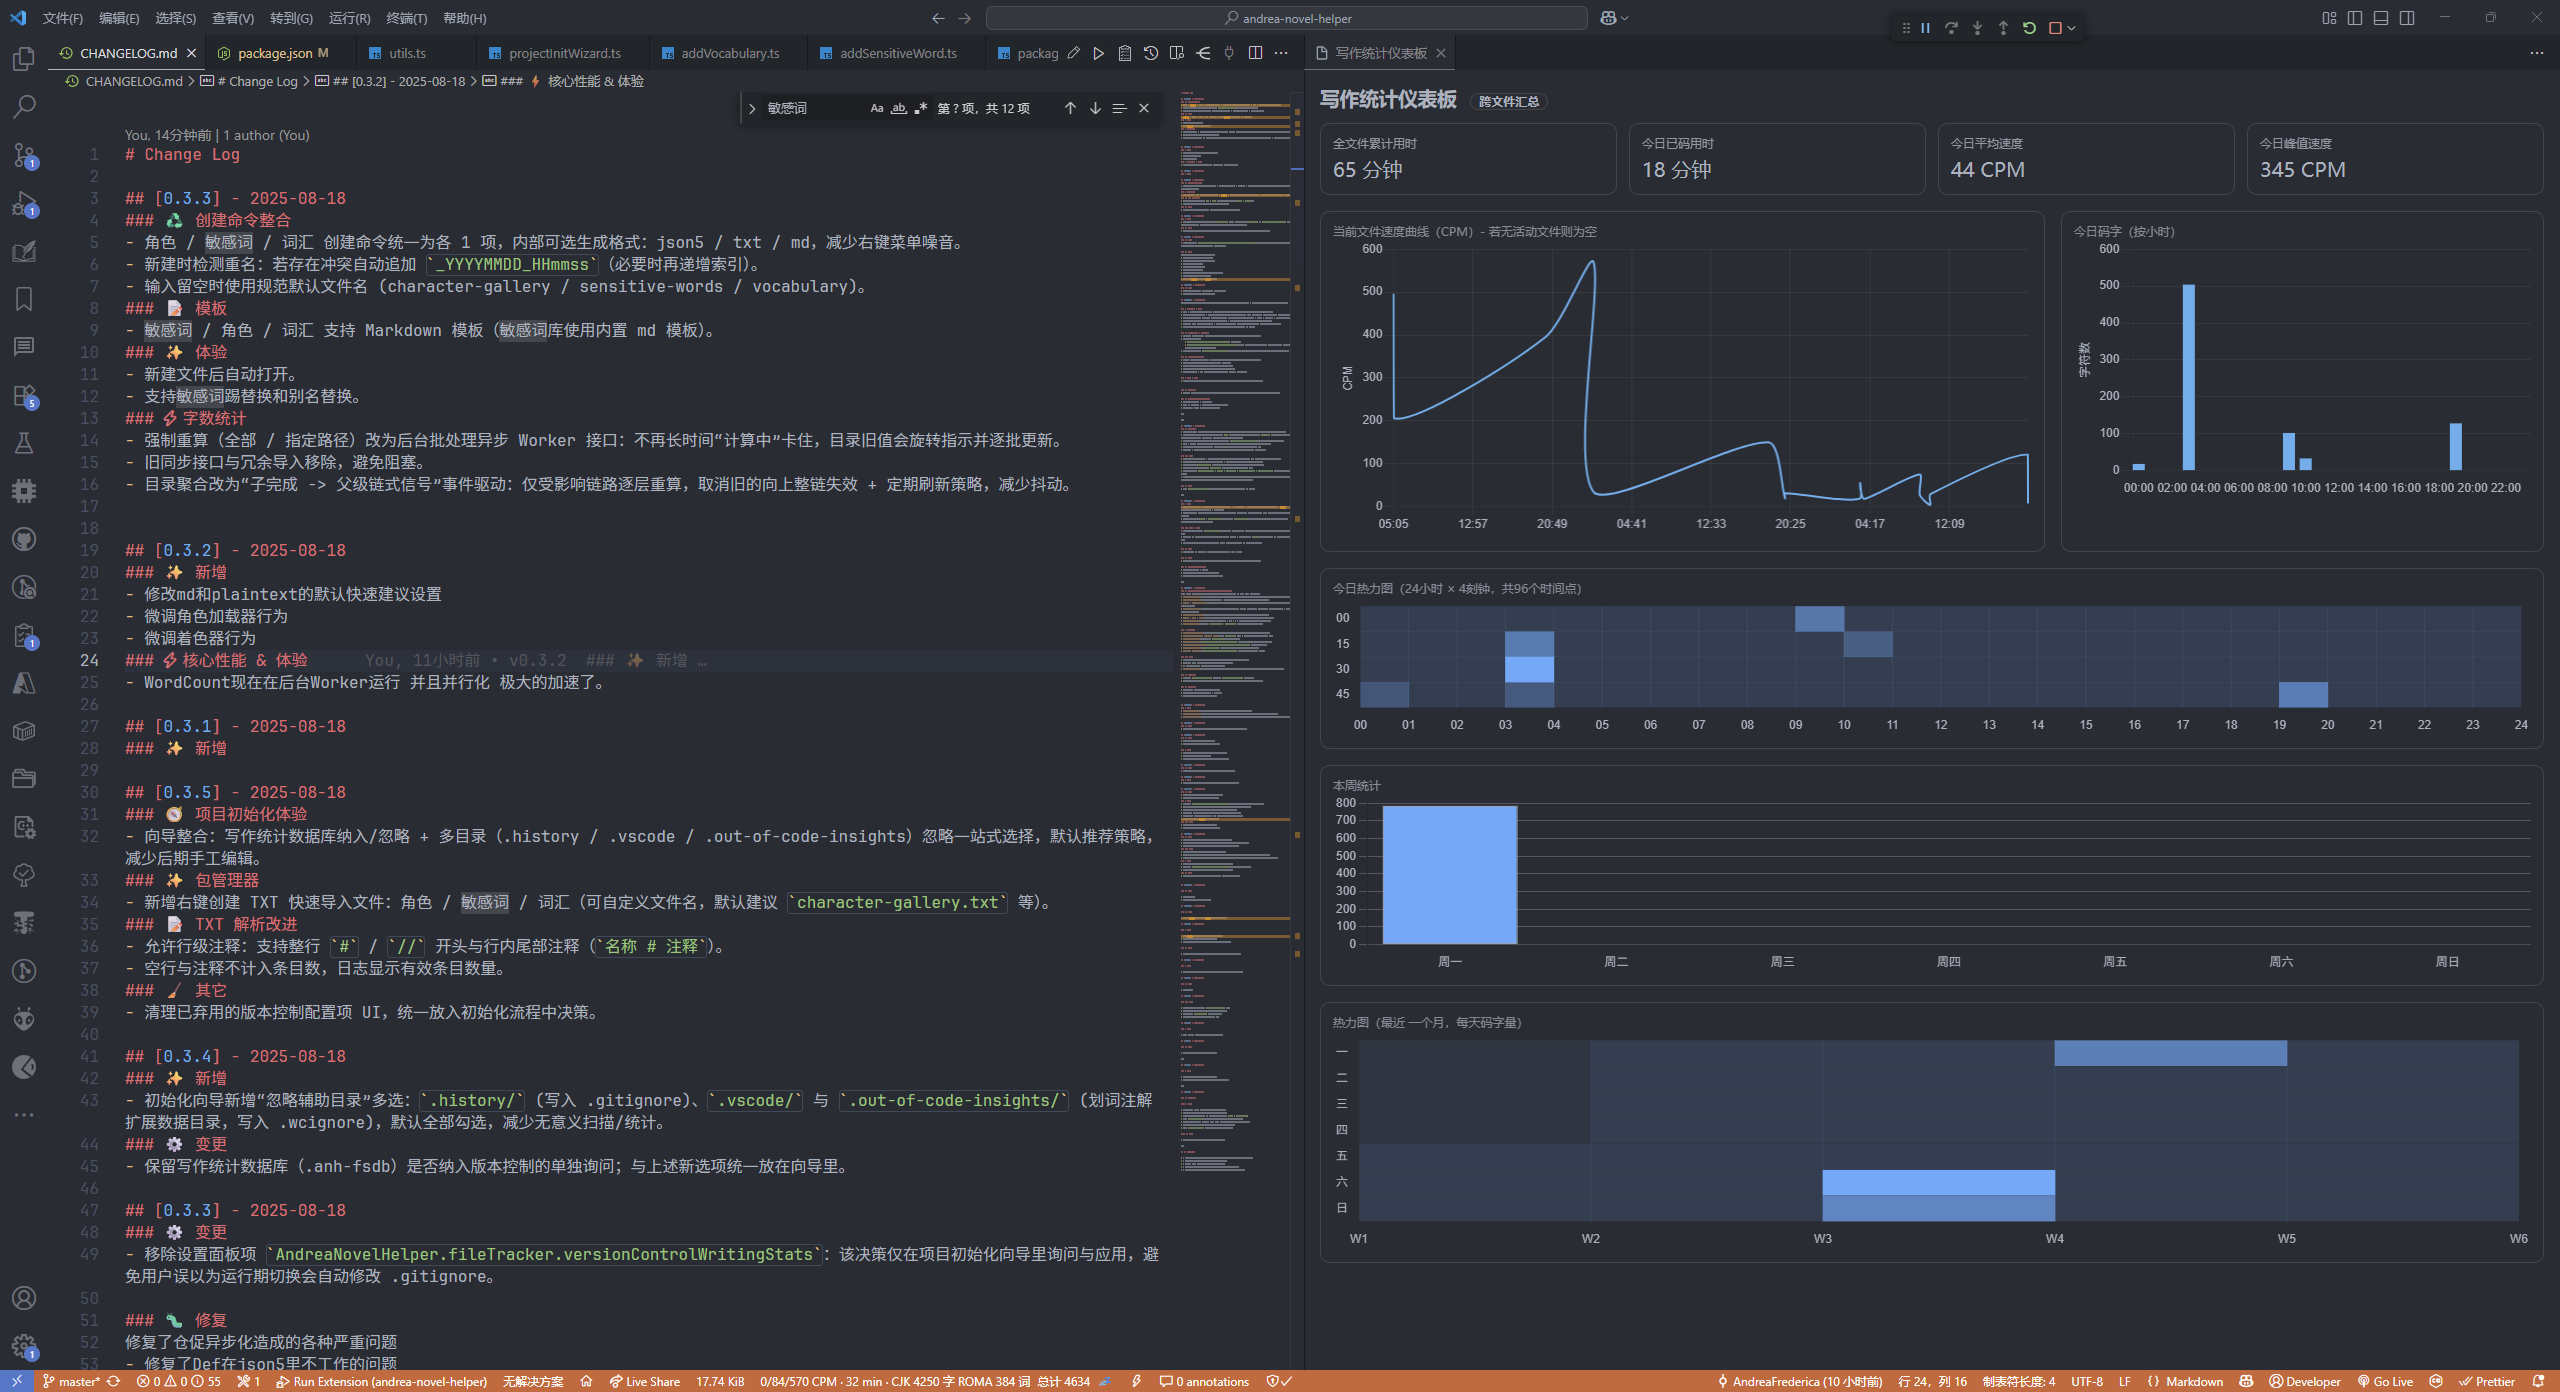2560x1392 pixels.
Task: Open the 终端(T) menu
Action: 406,18
